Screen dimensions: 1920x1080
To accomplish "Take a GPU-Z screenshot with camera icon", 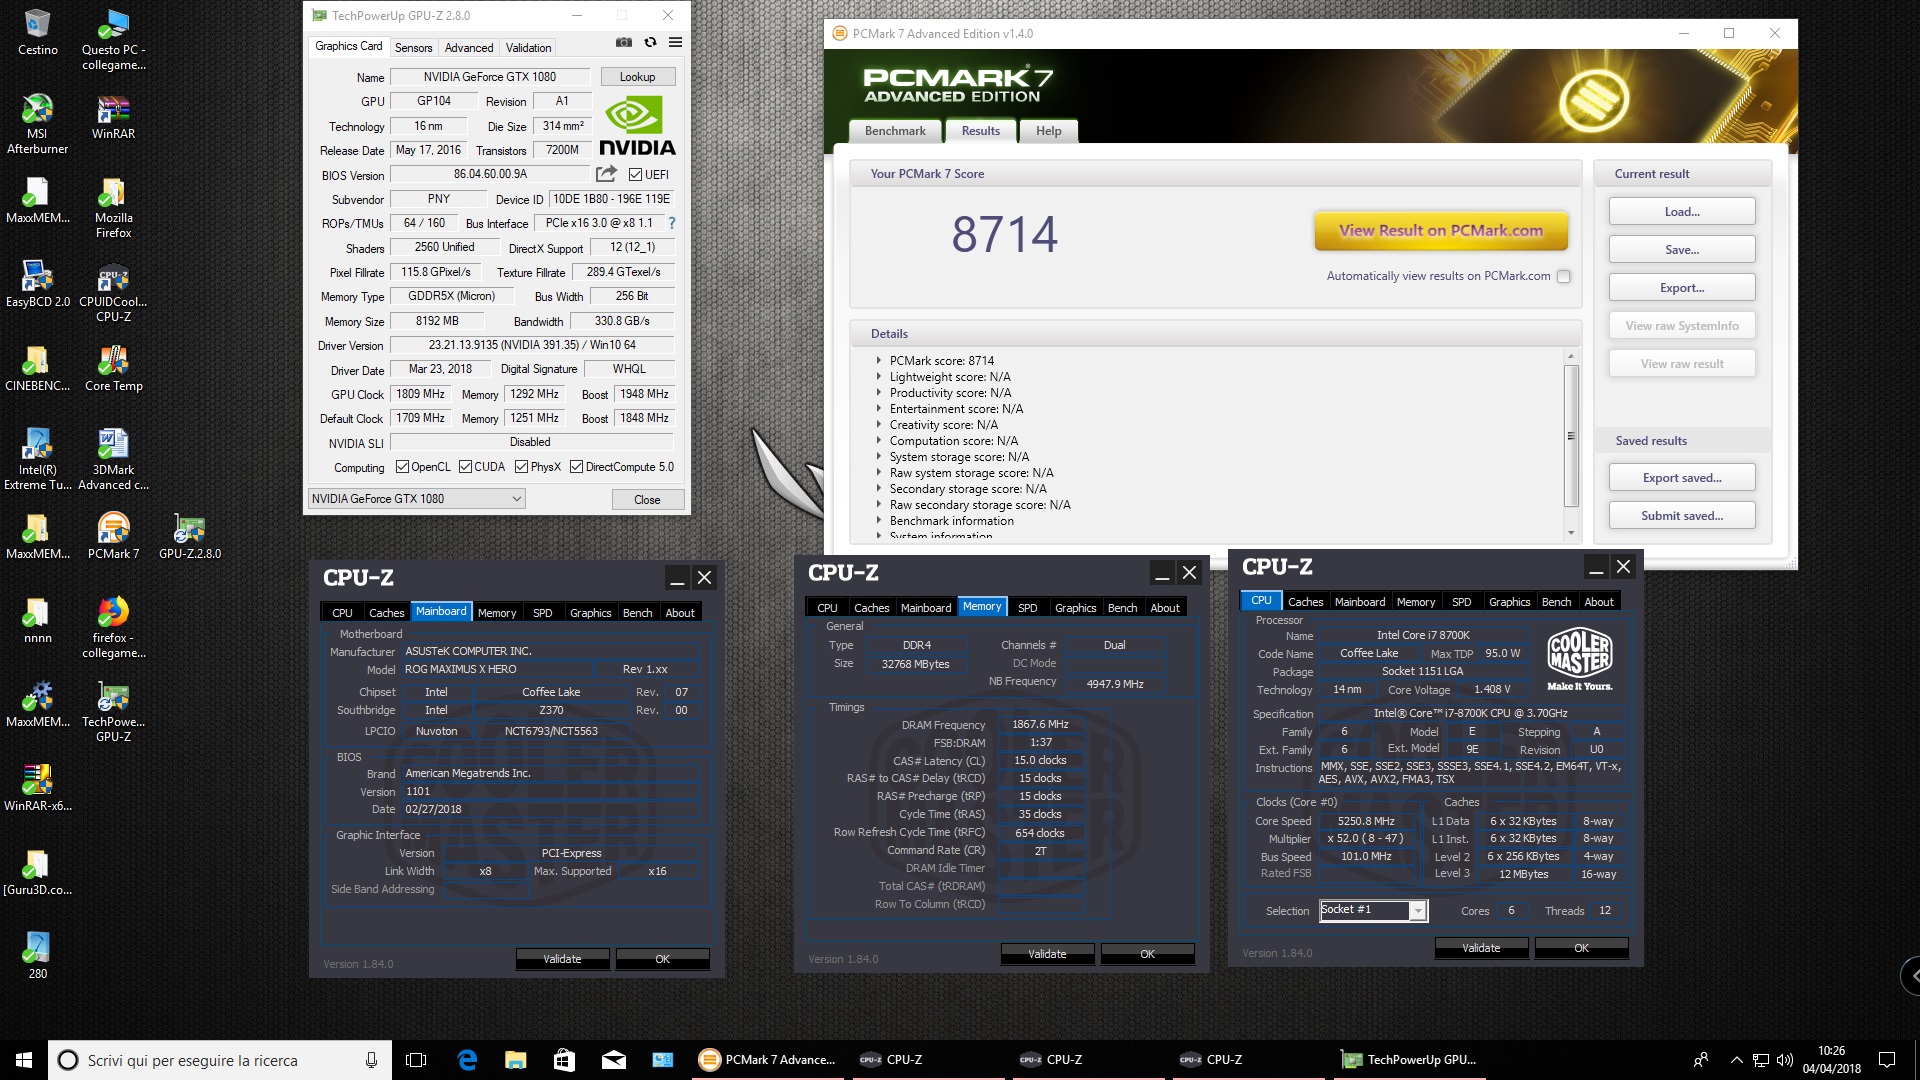I will (x=623, y=42).
